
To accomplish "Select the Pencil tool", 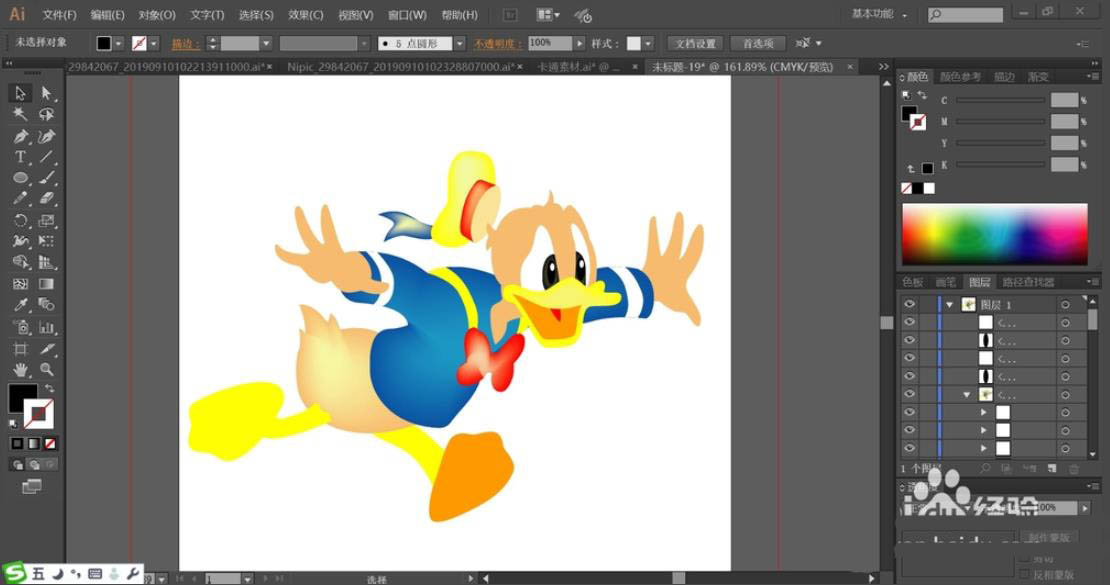I will (20, 199).
